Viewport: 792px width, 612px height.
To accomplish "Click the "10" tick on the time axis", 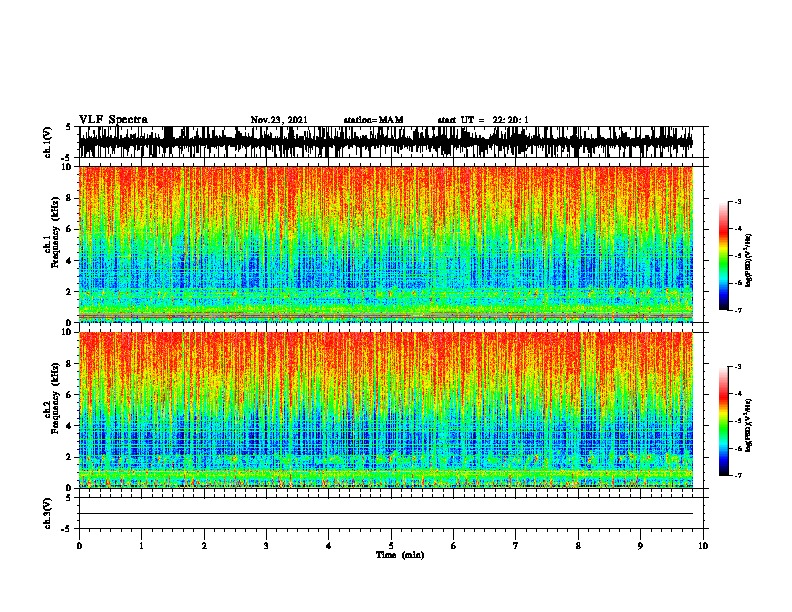I will click(703, 546).
